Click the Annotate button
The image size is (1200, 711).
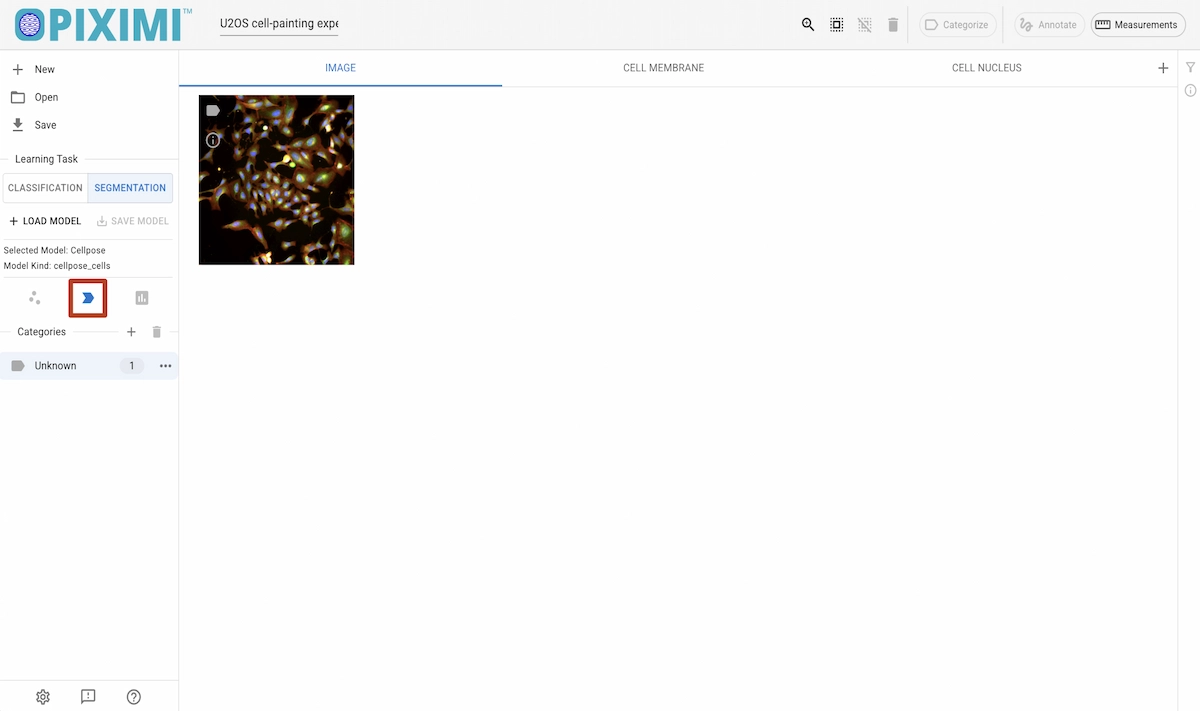pos(1049,25)
